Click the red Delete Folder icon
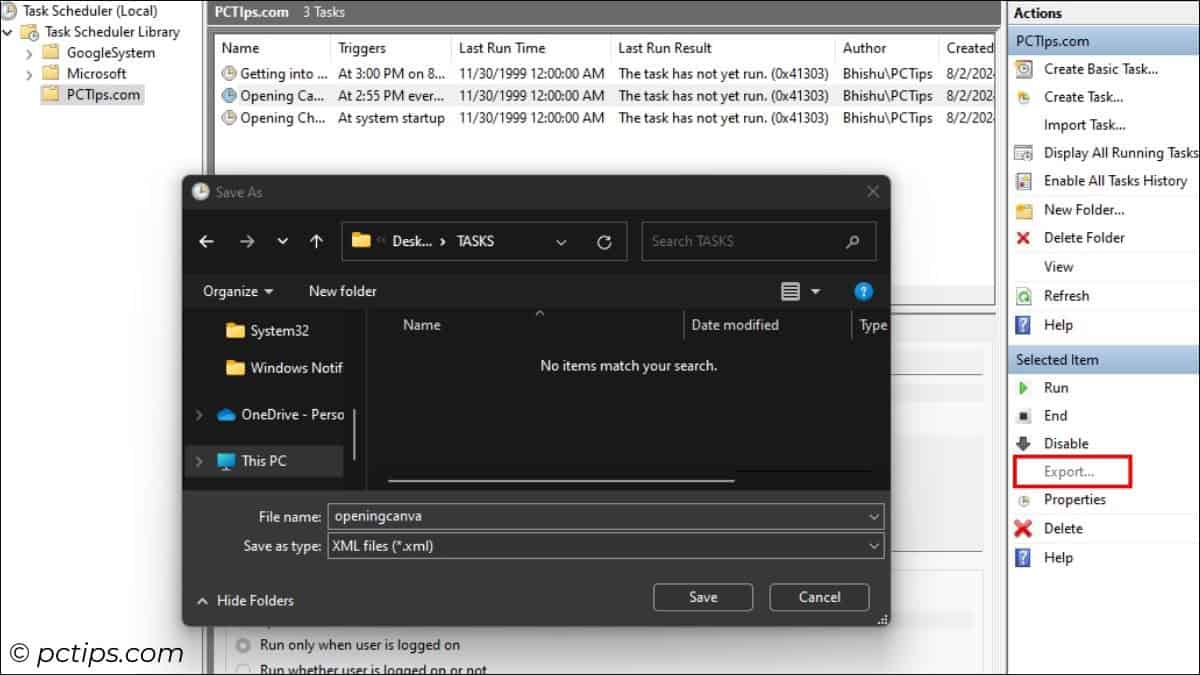This screenshot has width=1200, height=675. pyautogui.click(x=1023, y=238)
